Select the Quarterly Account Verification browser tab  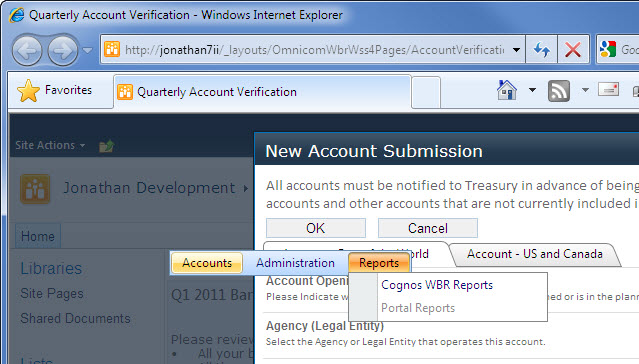(x=262, y=92)
